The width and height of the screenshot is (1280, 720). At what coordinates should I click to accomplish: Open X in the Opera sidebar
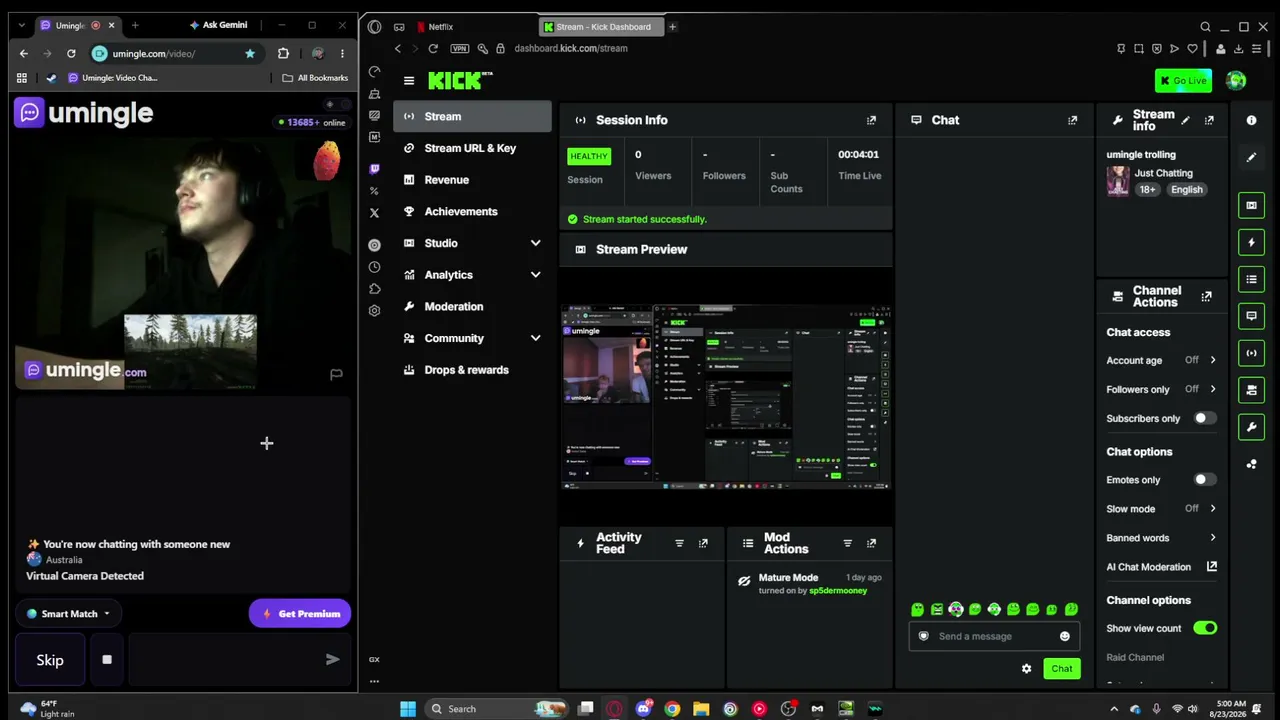coord(374,213)
